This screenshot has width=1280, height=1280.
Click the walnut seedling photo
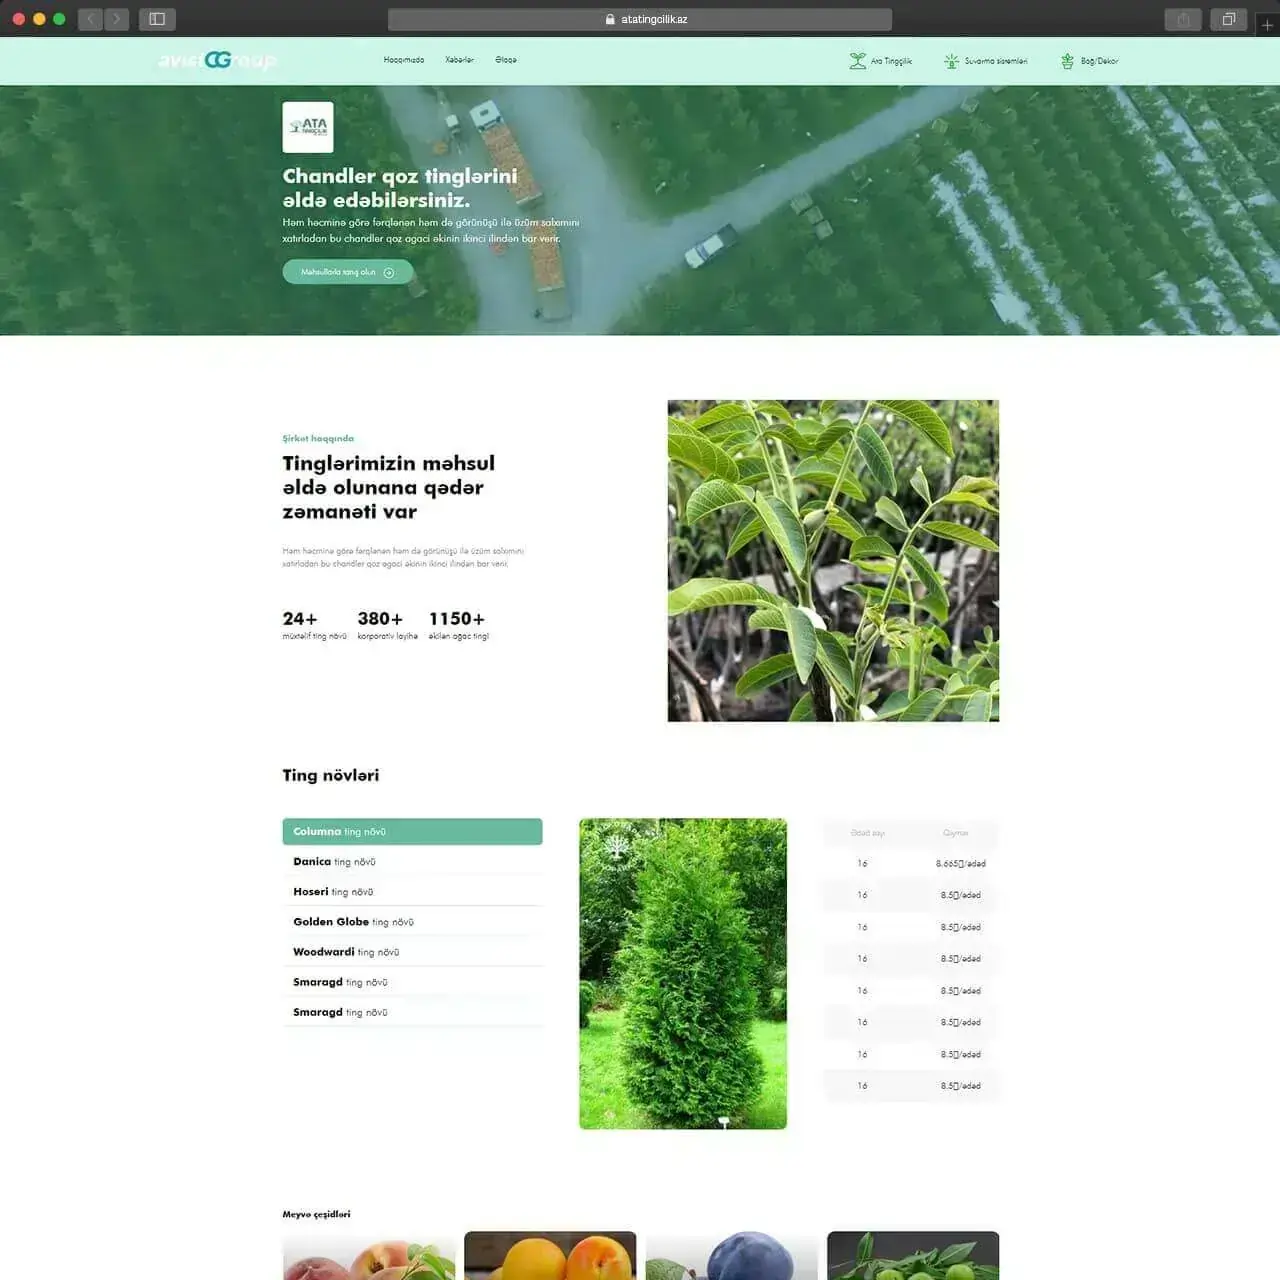tap(833, 560)
